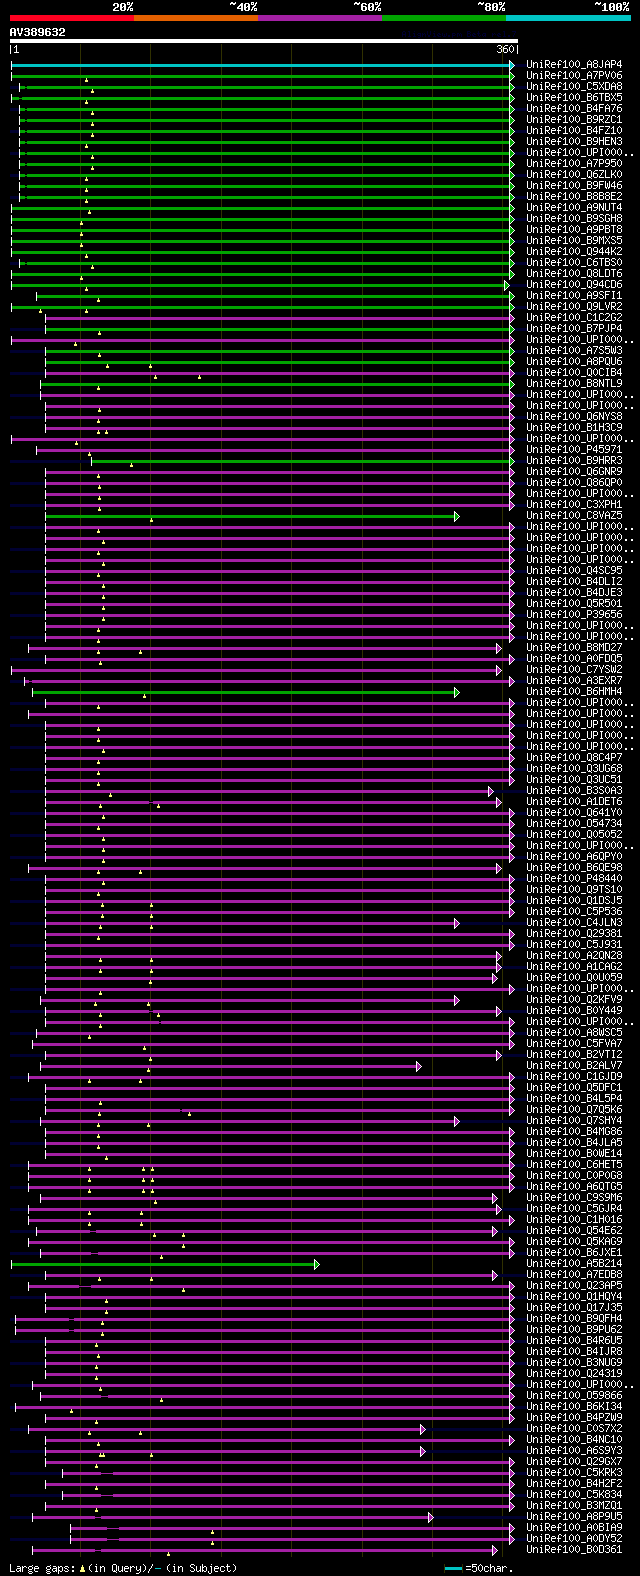Image resolution: width=640 pixels, height=1576 pixels.
Task: Select the UniRef100_Q2KFV9 label
Action: 574,1000
